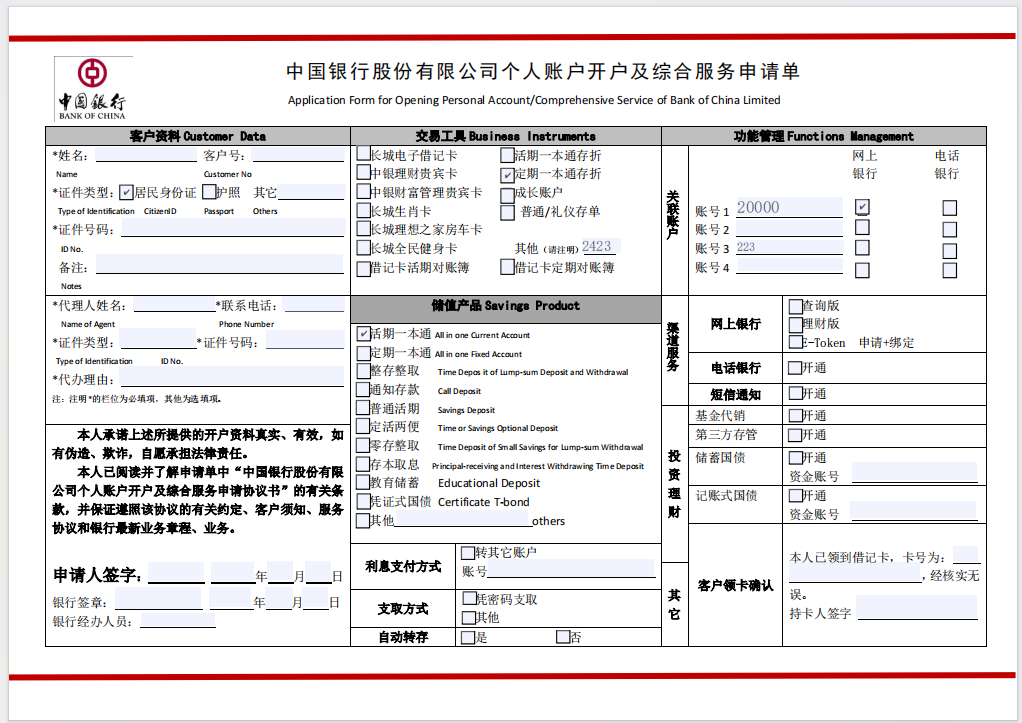Tick the 成长账户 checkbox
Image resolution: width=1022 pixels, height=723 pixels.
click(x=507, y=195)
